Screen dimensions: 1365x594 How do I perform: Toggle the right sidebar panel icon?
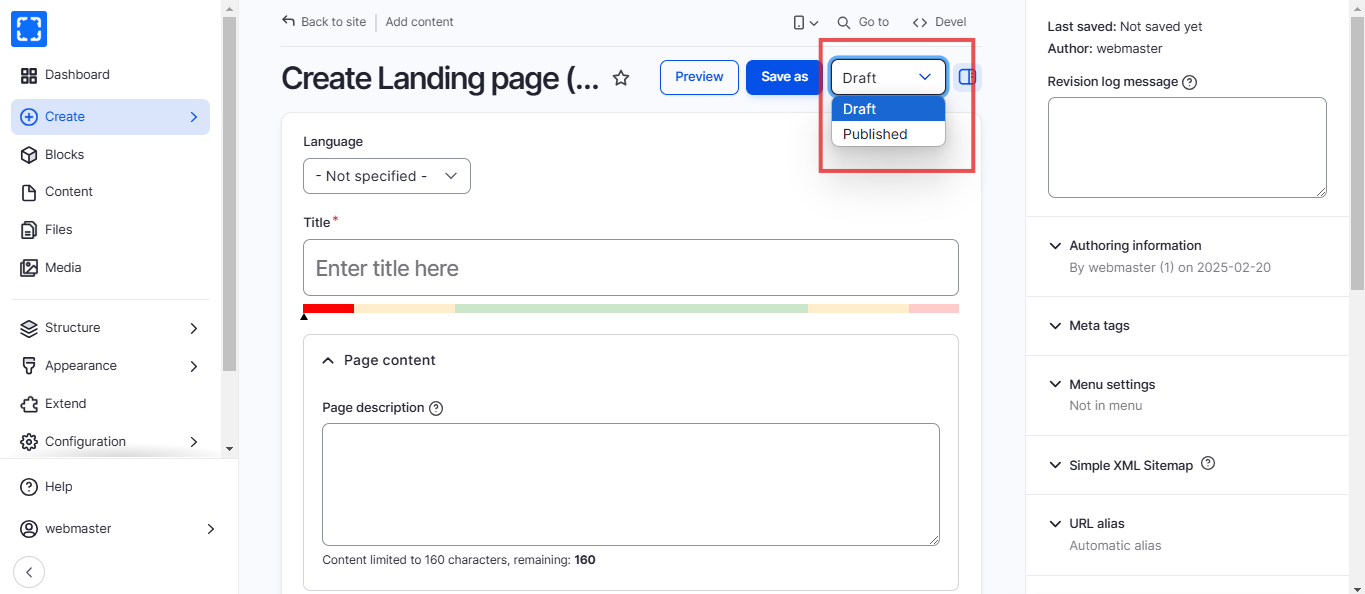coord(967,77)
